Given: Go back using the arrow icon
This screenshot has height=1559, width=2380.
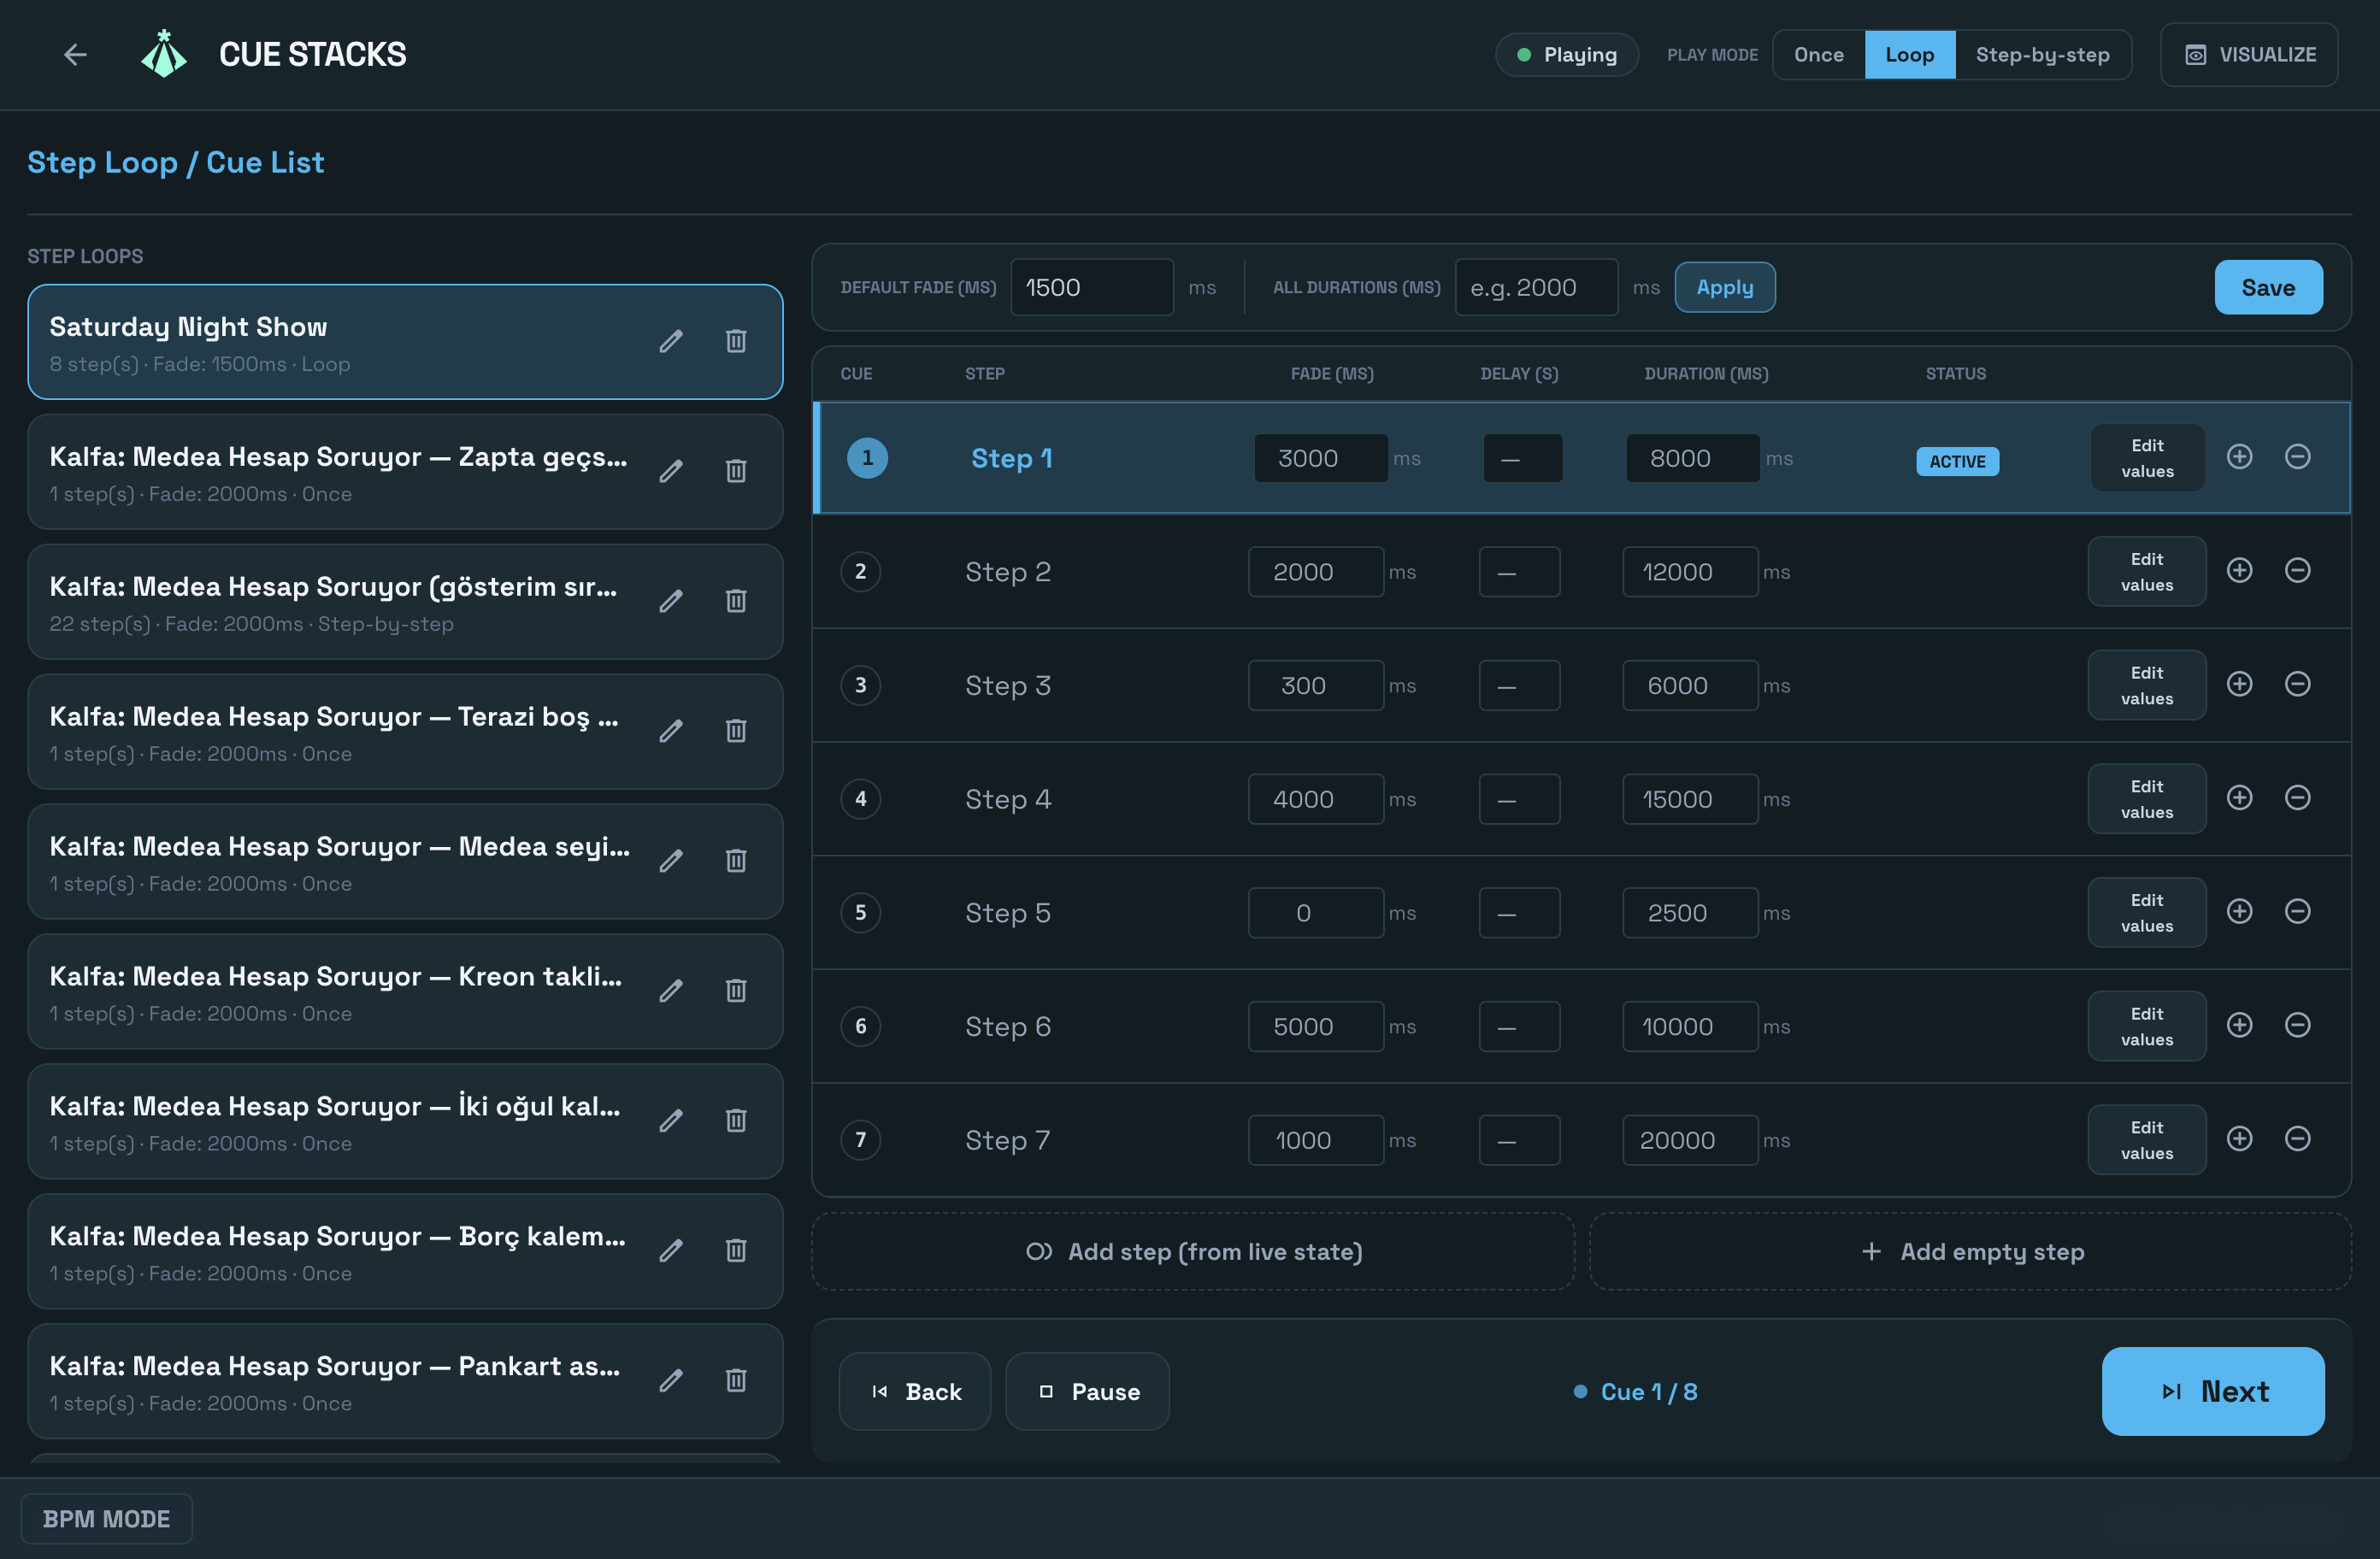Looking at the screenshot, I should pos(75,55).
